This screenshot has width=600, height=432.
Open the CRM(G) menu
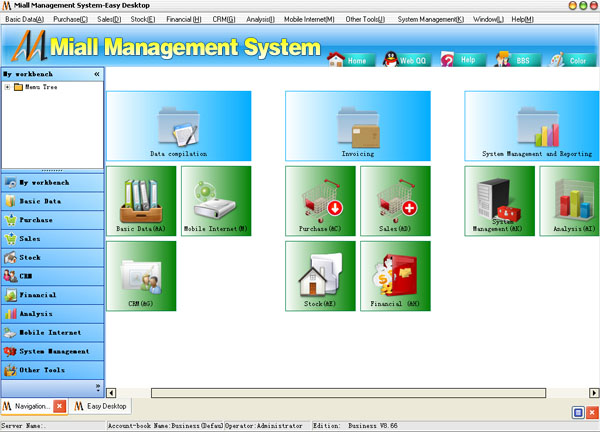(224, 20)
